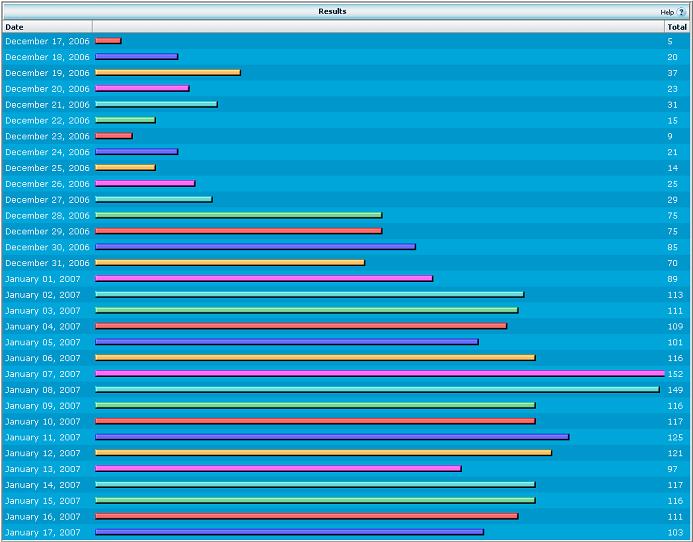Select the January 08, 2007 date
693x542 pixels.
tap(43, 390)
